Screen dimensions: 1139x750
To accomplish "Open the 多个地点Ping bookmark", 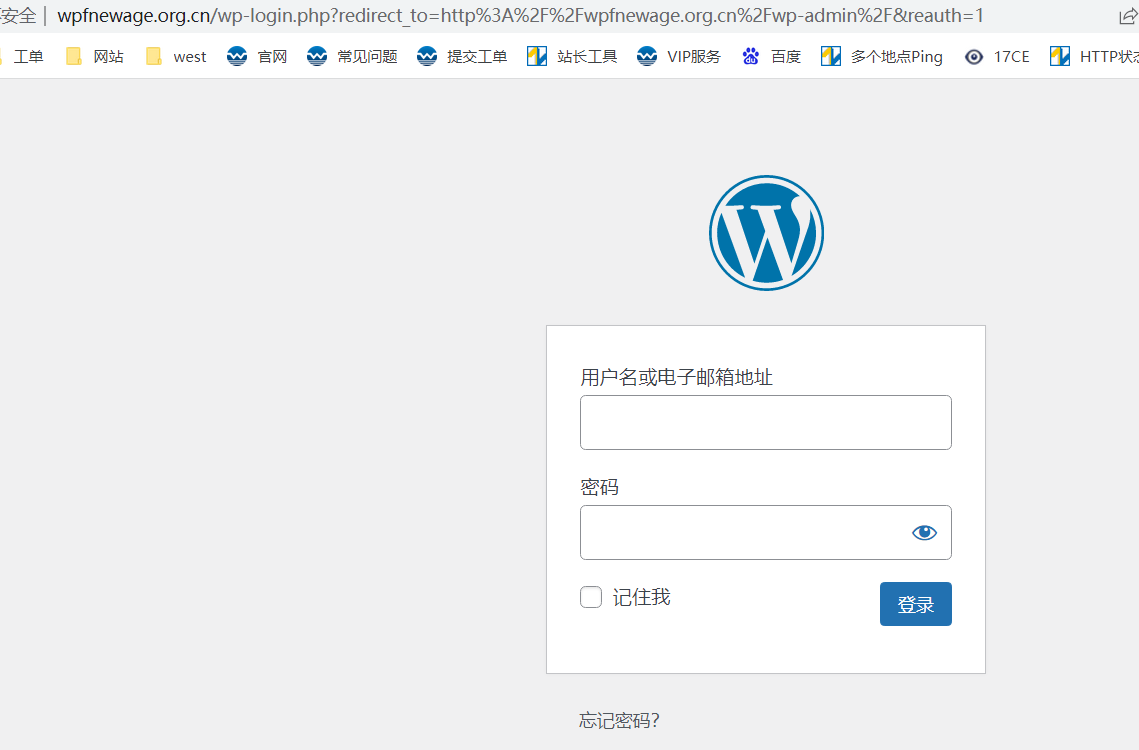I will (882, 56).
